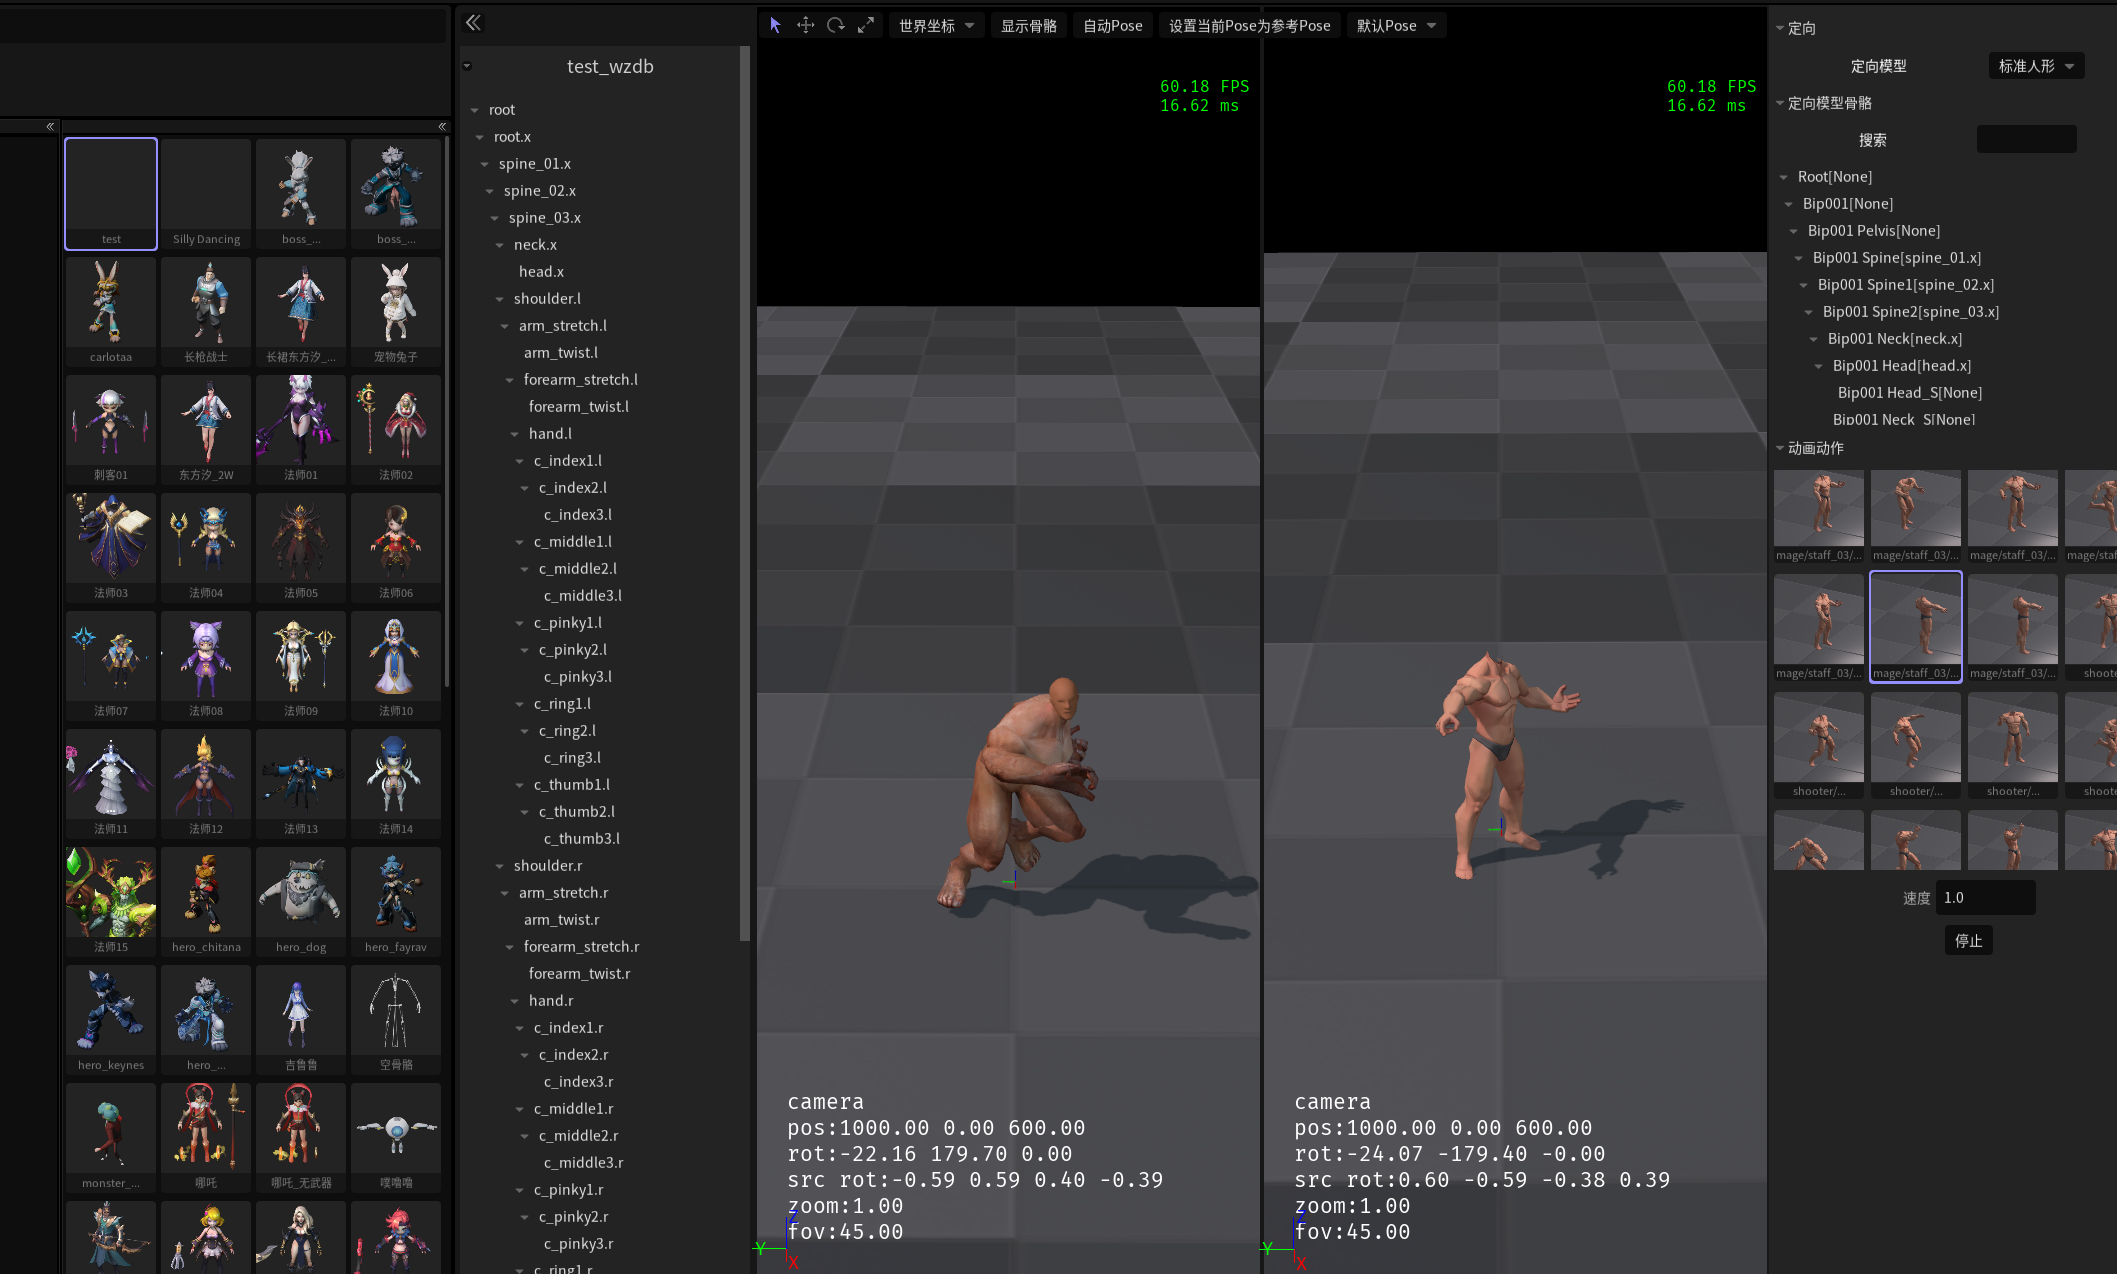Click 设置当前Pose为参考Pose button
Viewport: 2117px width, 1274px height.
click(x=1249, y=26)
